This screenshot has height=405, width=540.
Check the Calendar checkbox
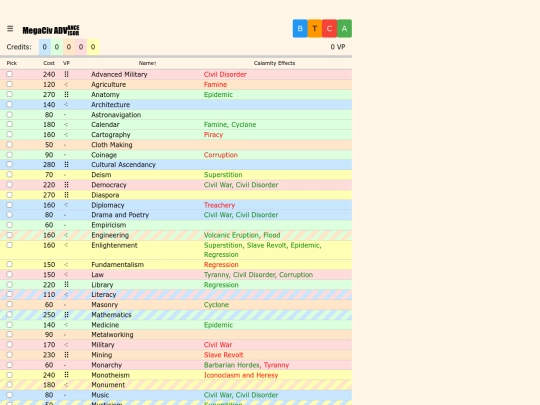pos(10,124)
